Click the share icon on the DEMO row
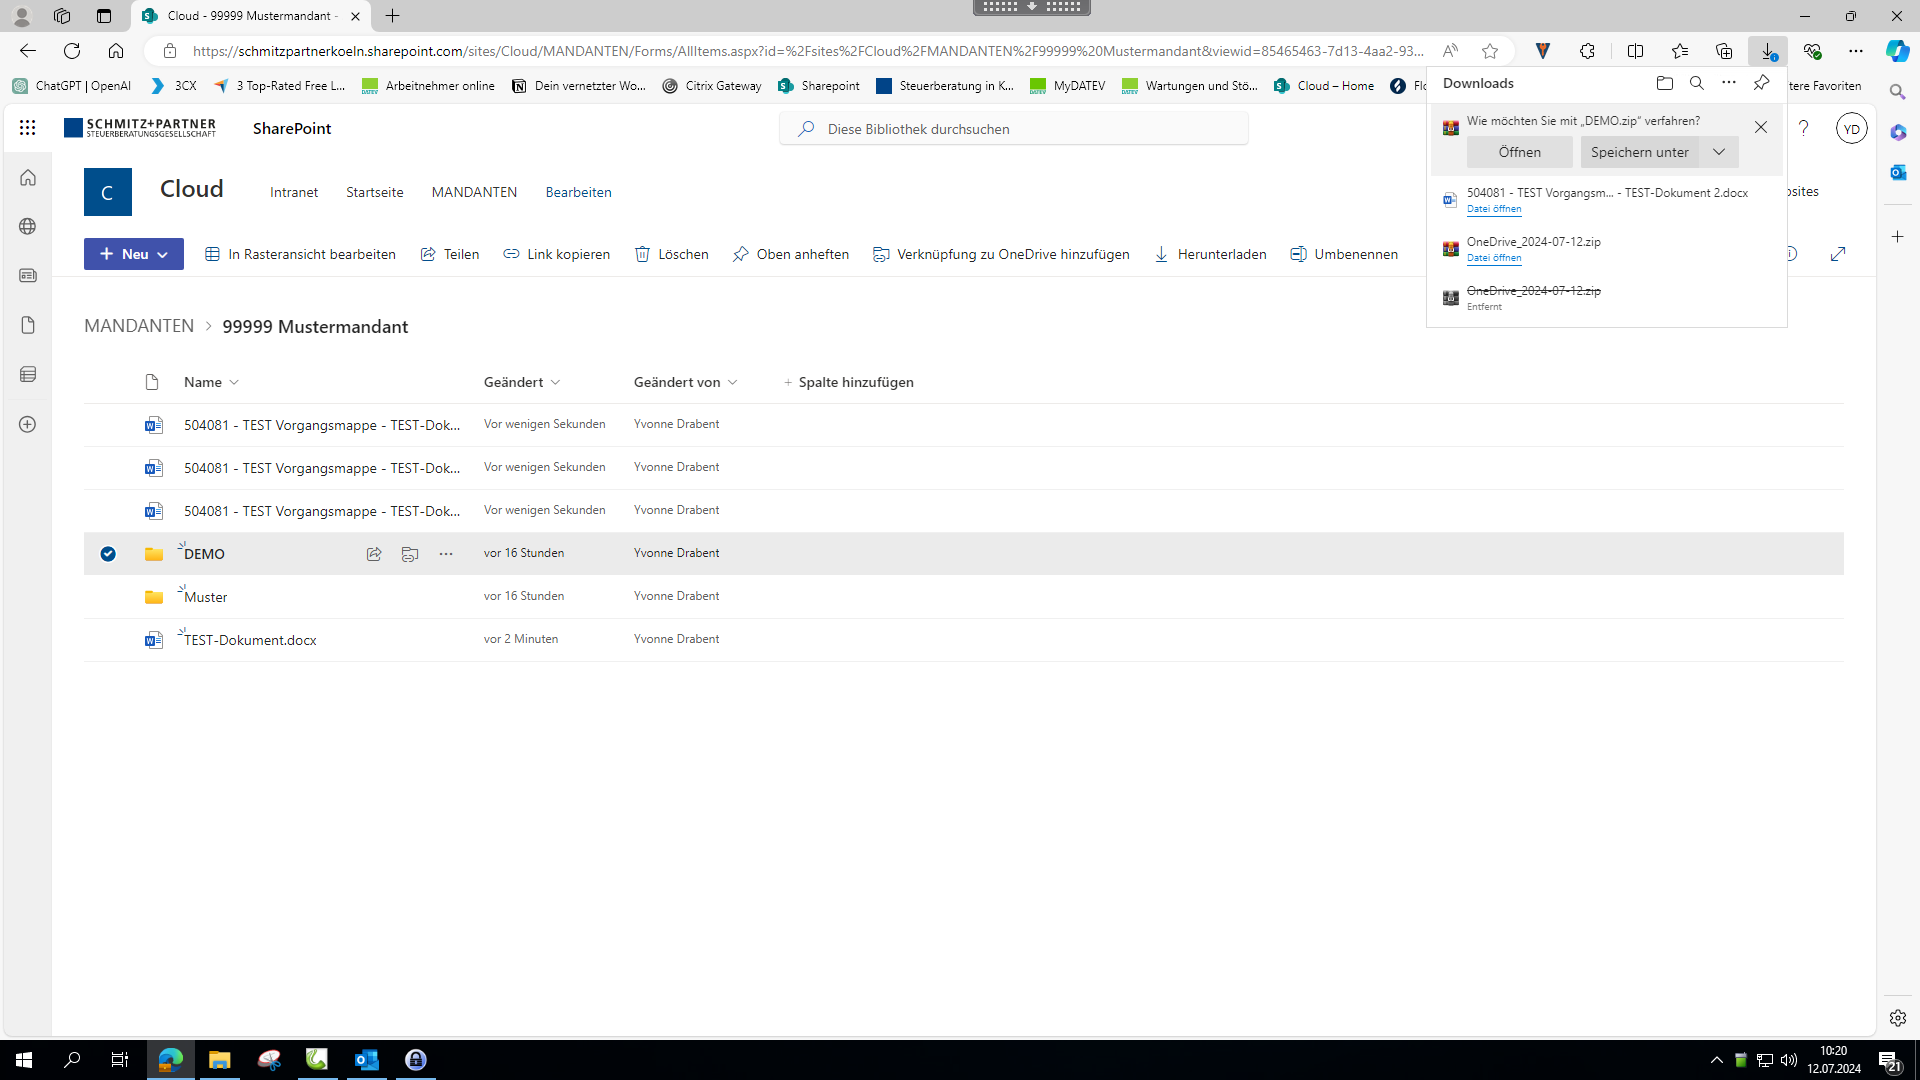Viewport: 1920px width, 1080px height. pyautogui.click(x=374, y=554)
